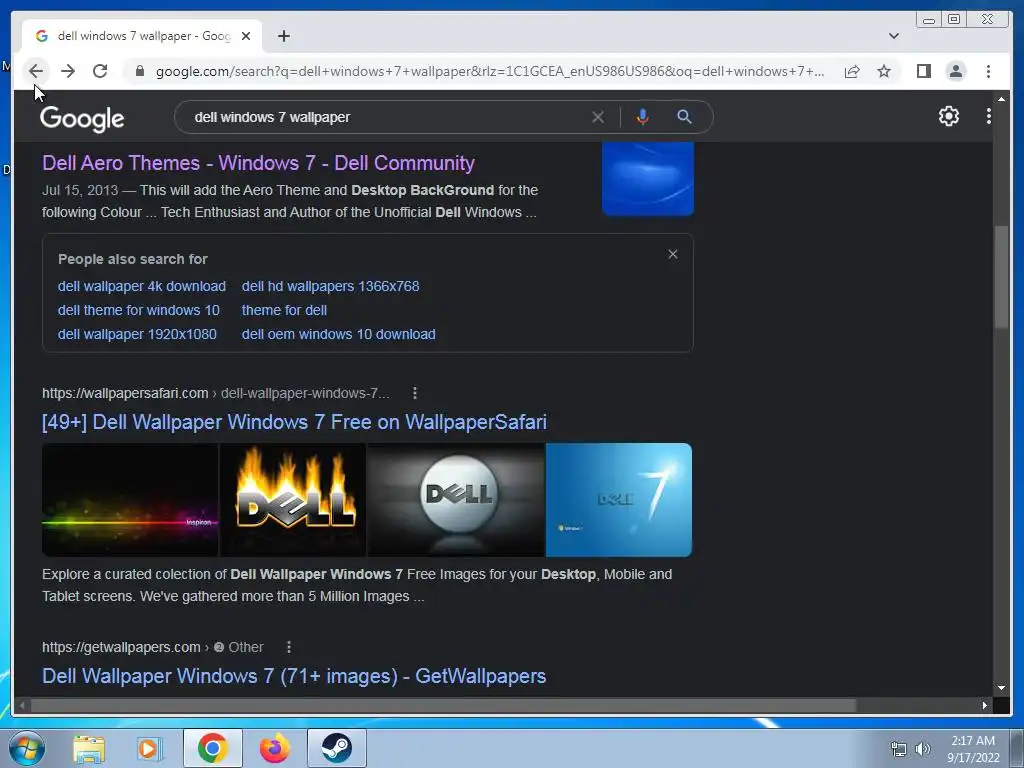The height and width of the screenshot is (768, 1024).
Task: Submit search with magnifier icon
Action: 684,117
